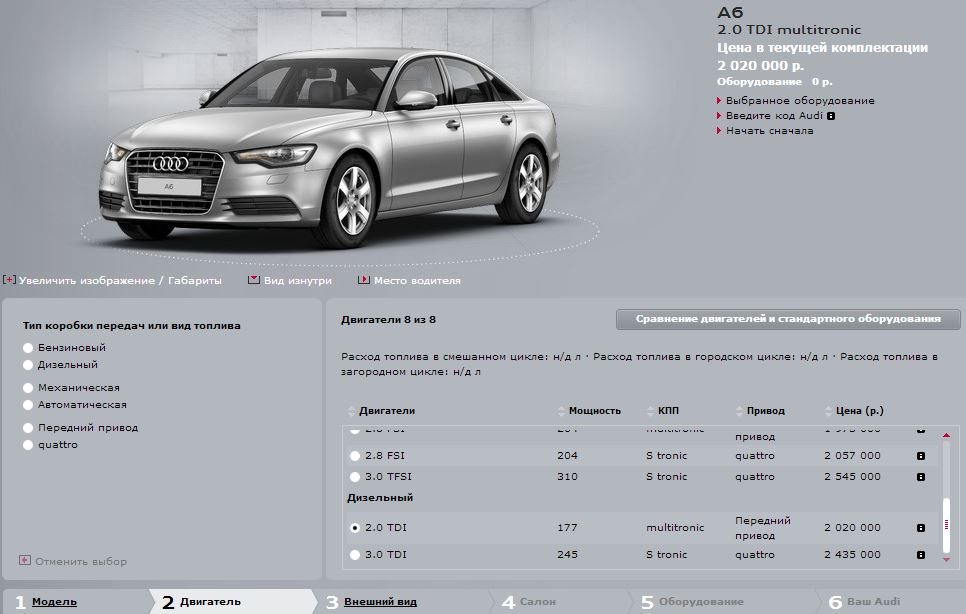This screenshot has width=966, height=614.
Task: Open interior view via its icon
Action: tap(253, 280)
